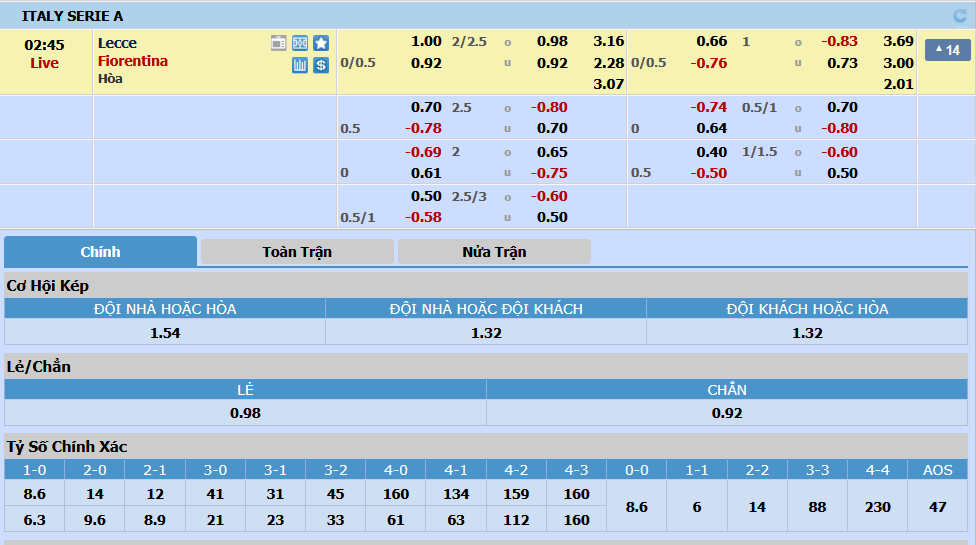Select correct score 3-0 odds 41

click(x=215, y=494)
